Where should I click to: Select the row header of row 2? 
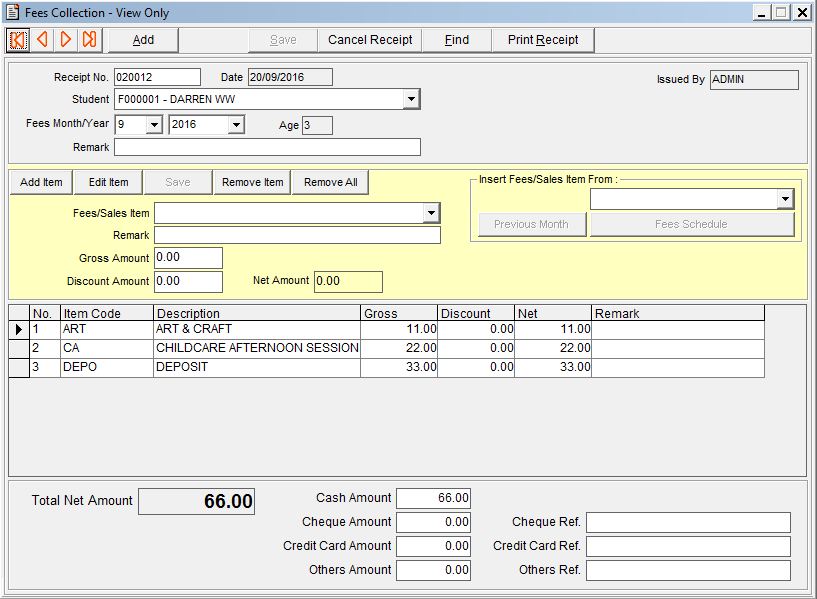point(19,348)
